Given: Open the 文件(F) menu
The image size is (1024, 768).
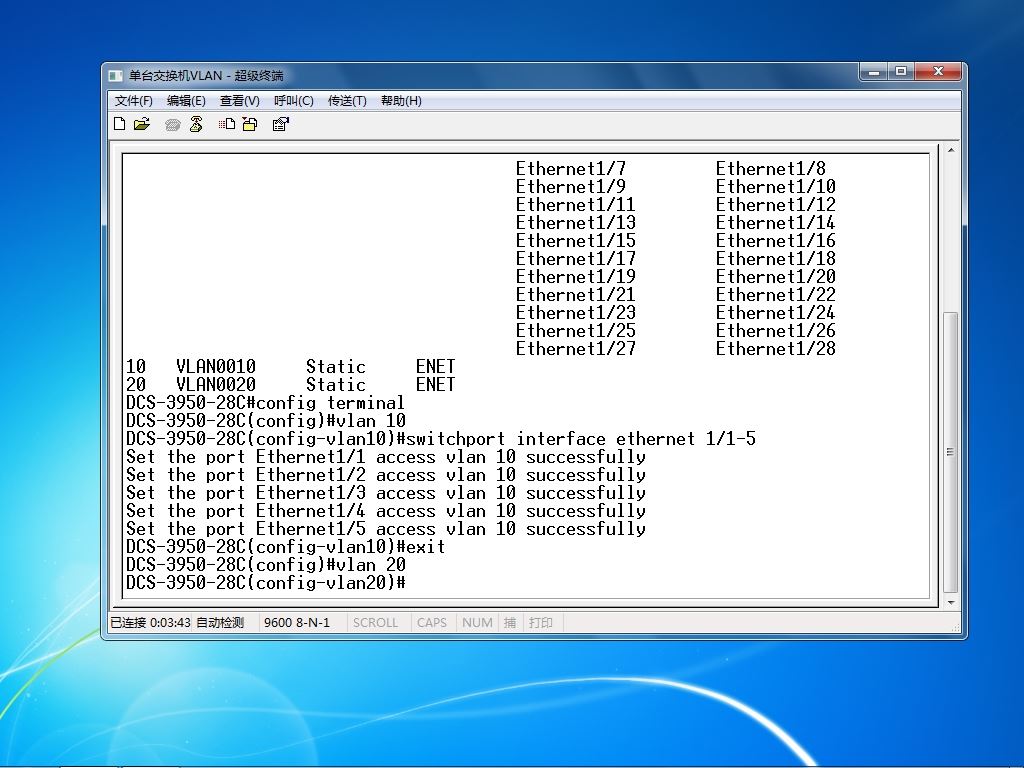Looking at the screenshot, I should coord(133,101).
